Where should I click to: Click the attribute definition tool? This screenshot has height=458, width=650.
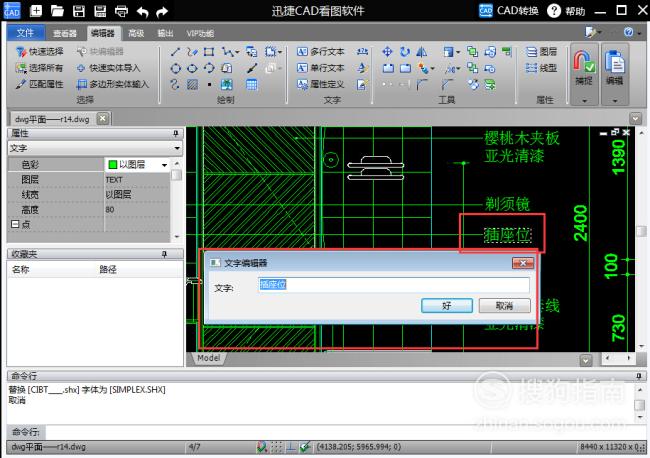320,85
